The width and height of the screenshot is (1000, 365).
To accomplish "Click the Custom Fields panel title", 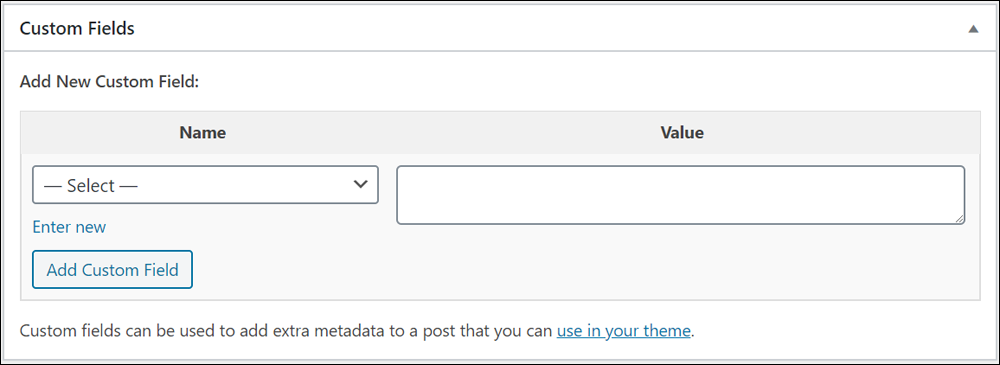I will click(x=77, y=29).
